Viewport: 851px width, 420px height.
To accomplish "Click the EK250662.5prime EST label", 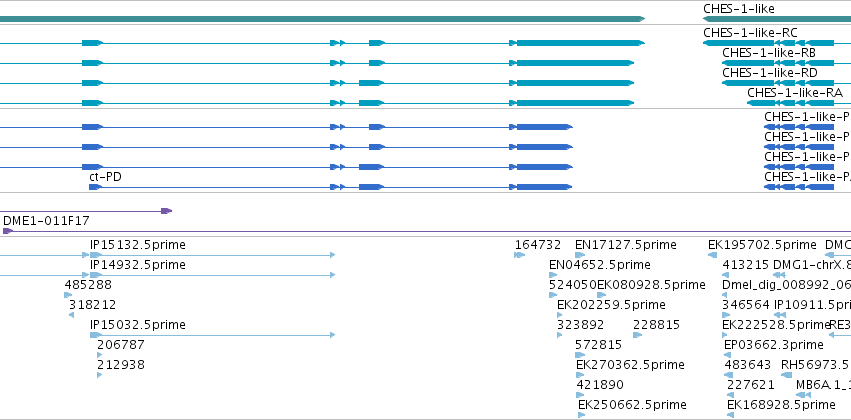I will 632,405.
